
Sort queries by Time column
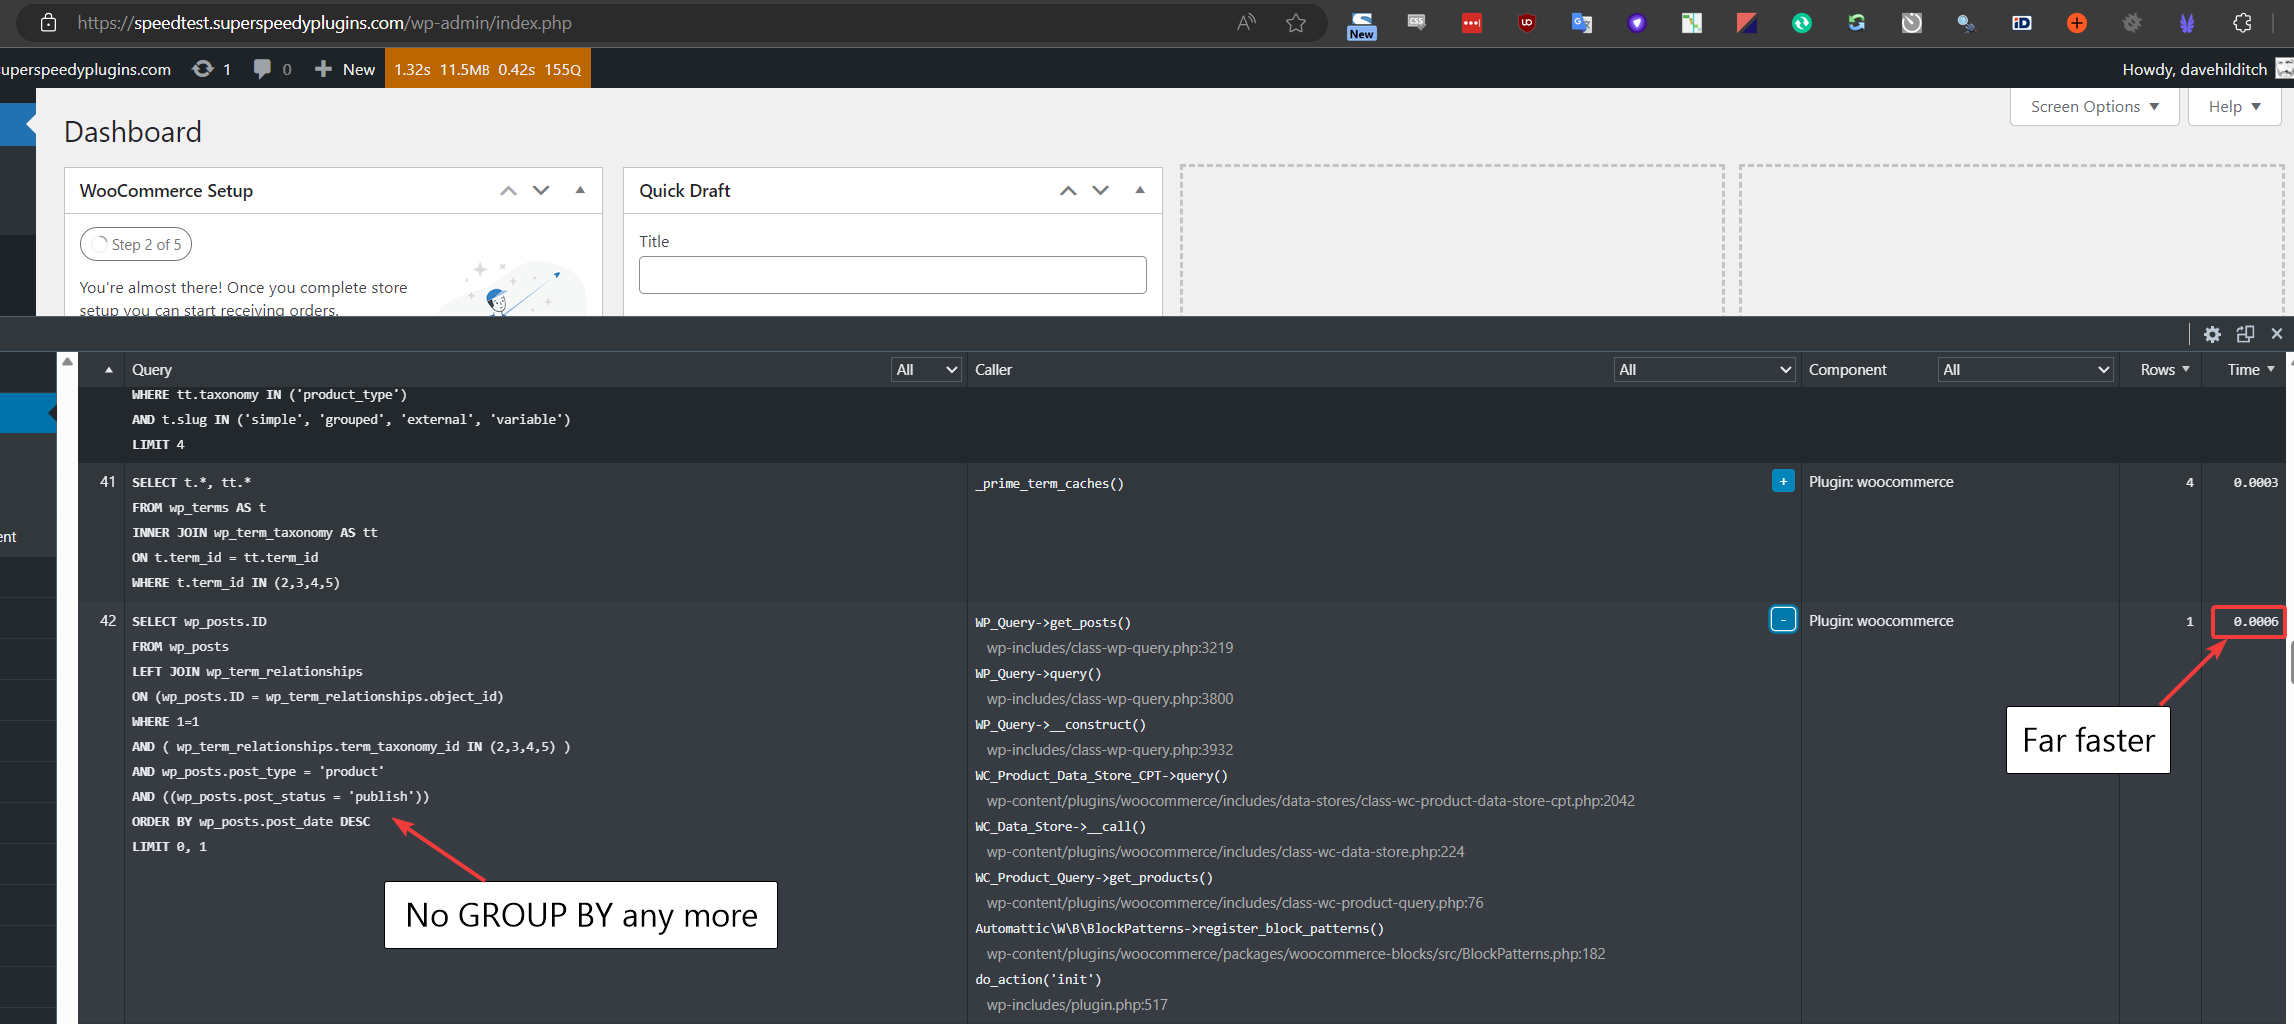click(x=2250, y=369)
